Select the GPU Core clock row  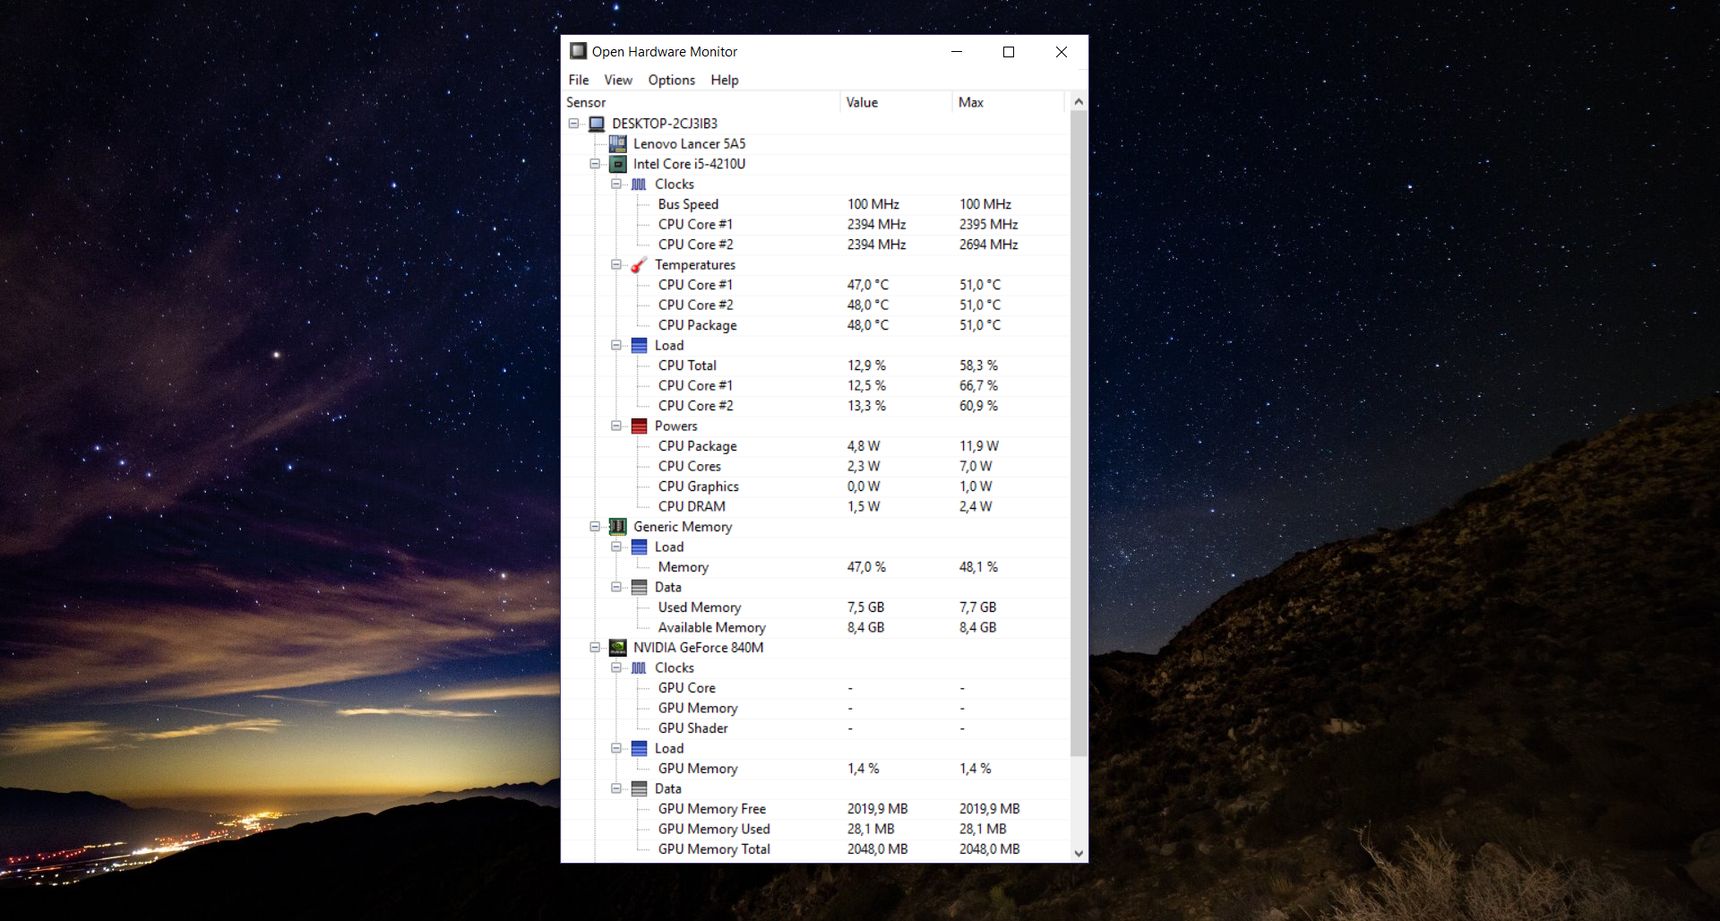[815, 688]
